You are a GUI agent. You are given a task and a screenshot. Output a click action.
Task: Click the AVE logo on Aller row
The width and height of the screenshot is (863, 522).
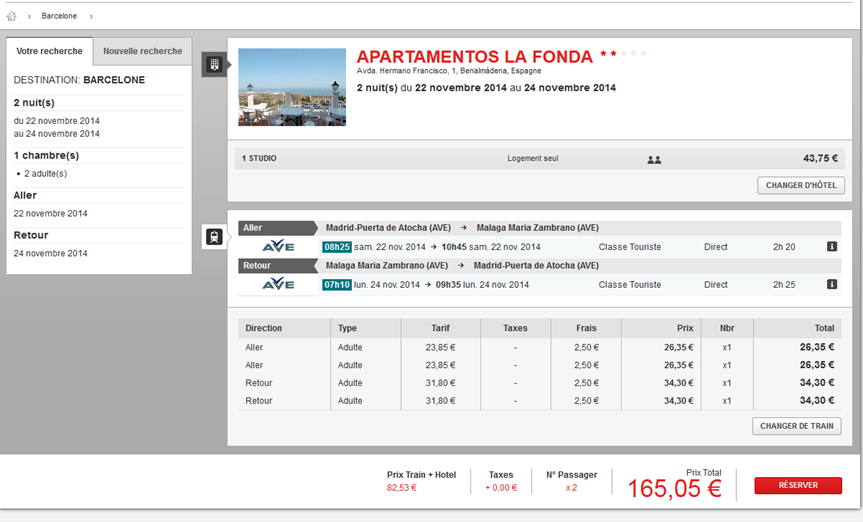tap(277, 247)
